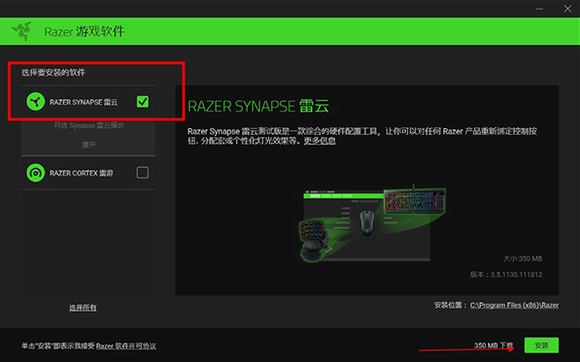Expand the optional Synapse modules via 展开
The width and height of the screenshot is (580, 362).
point(89,145)
